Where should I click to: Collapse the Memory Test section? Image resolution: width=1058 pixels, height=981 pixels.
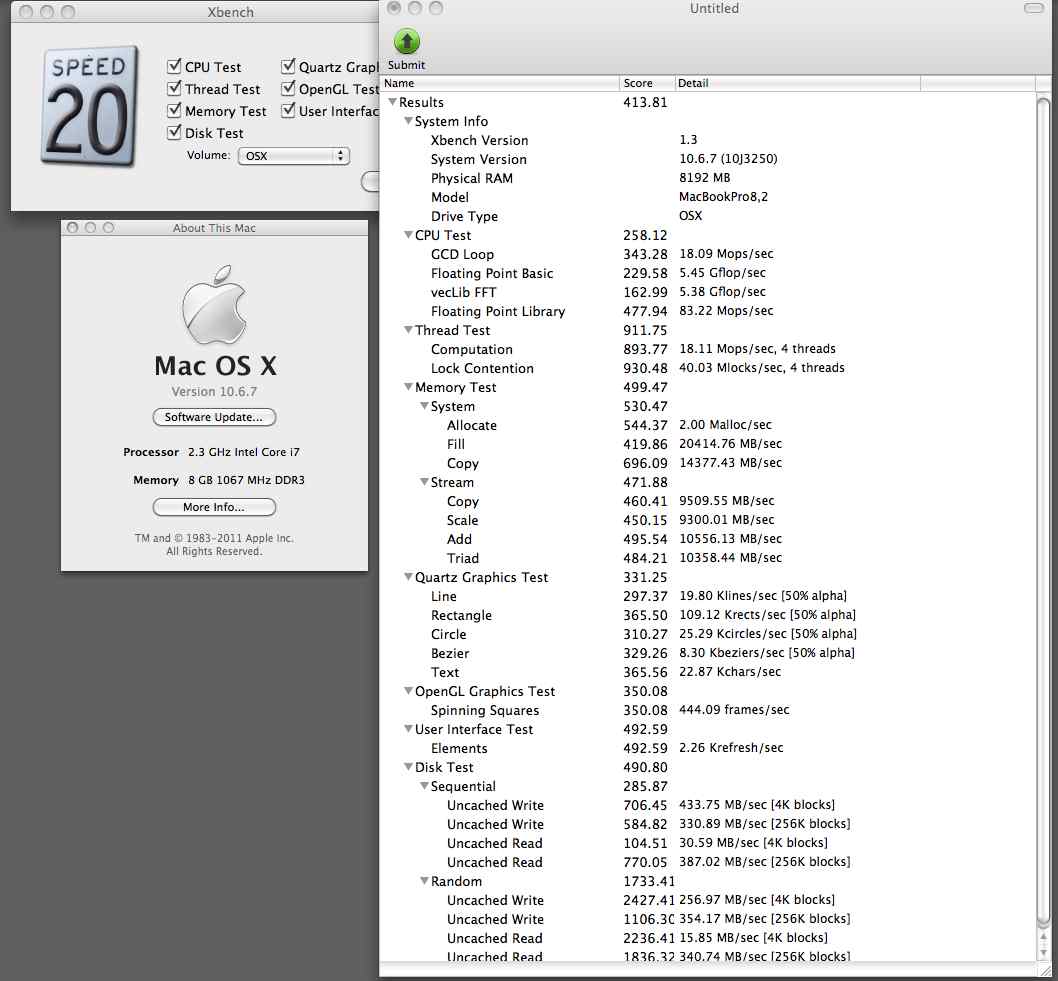pos(408,387)
